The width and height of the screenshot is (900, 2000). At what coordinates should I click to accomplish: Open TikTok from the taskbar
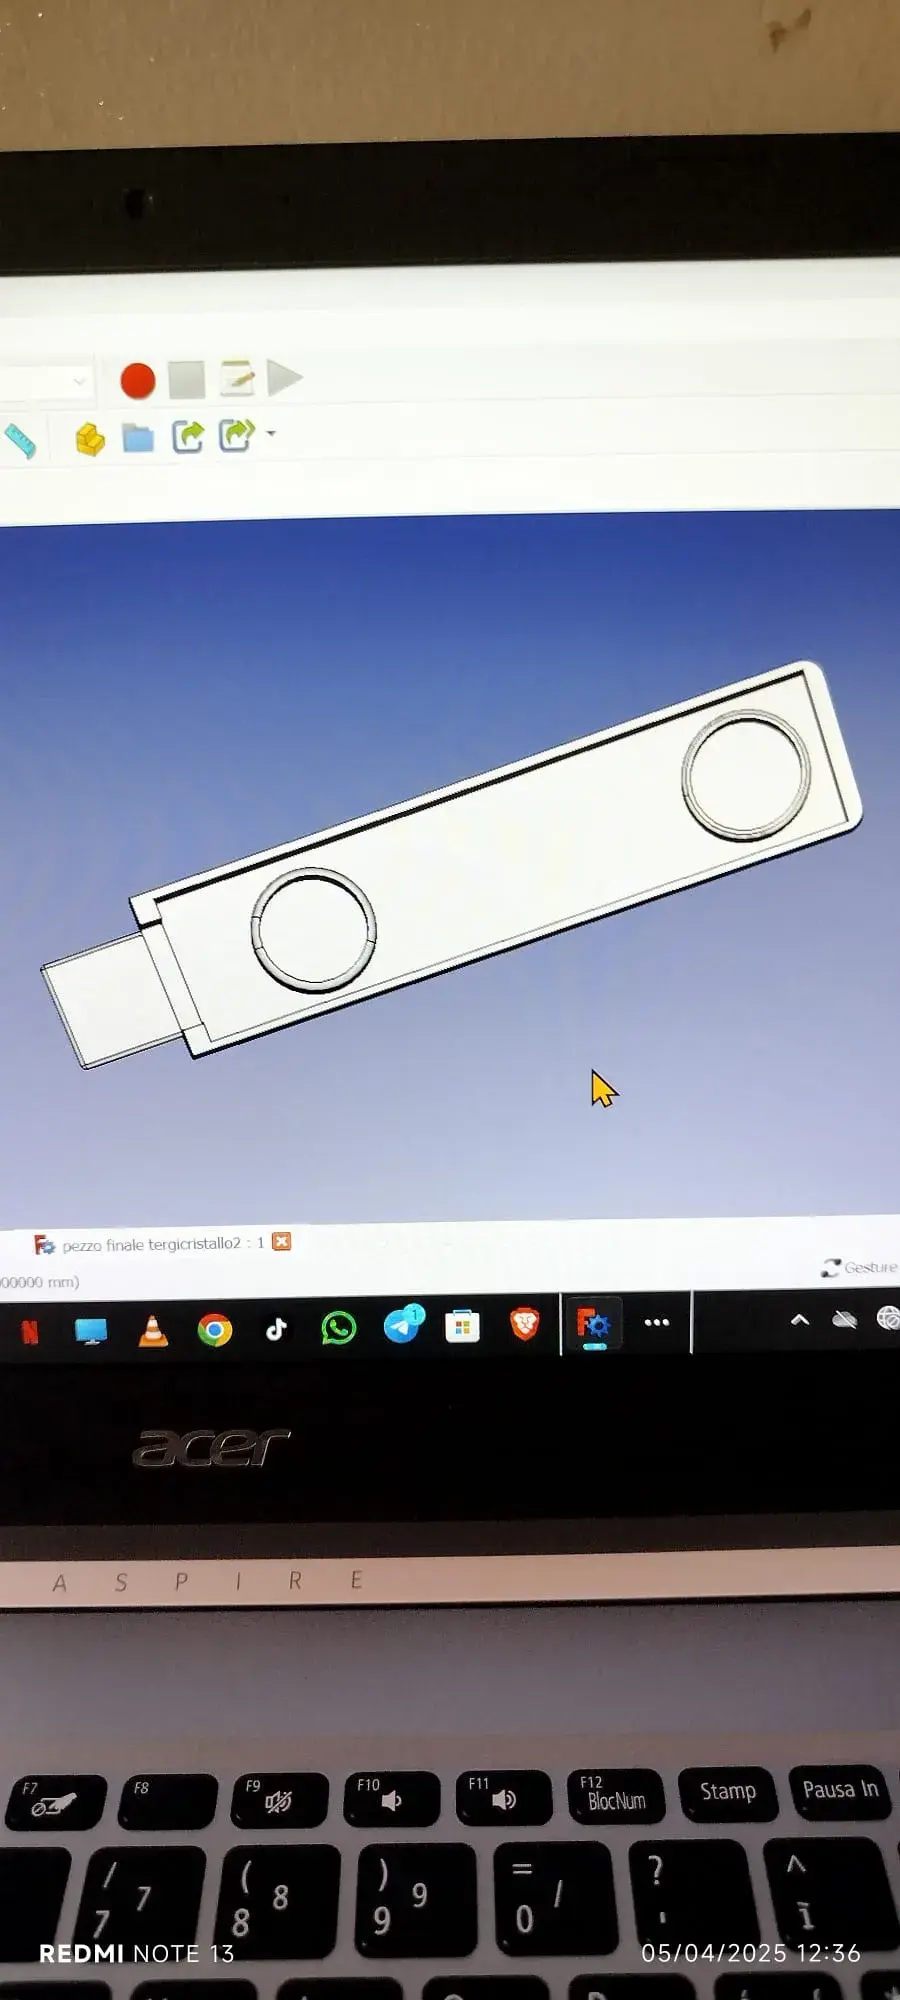pos(276,1329)
